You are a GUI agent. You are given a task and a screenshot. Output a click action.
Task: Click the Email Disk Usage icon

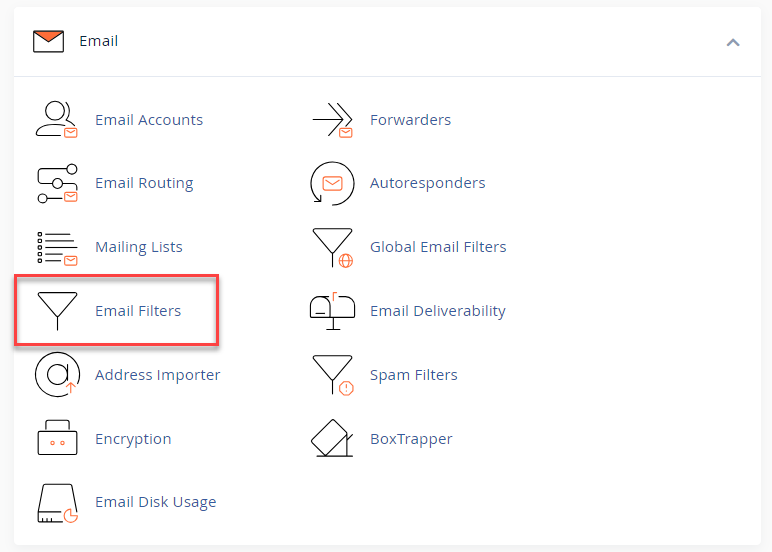[x=56, y=503]
